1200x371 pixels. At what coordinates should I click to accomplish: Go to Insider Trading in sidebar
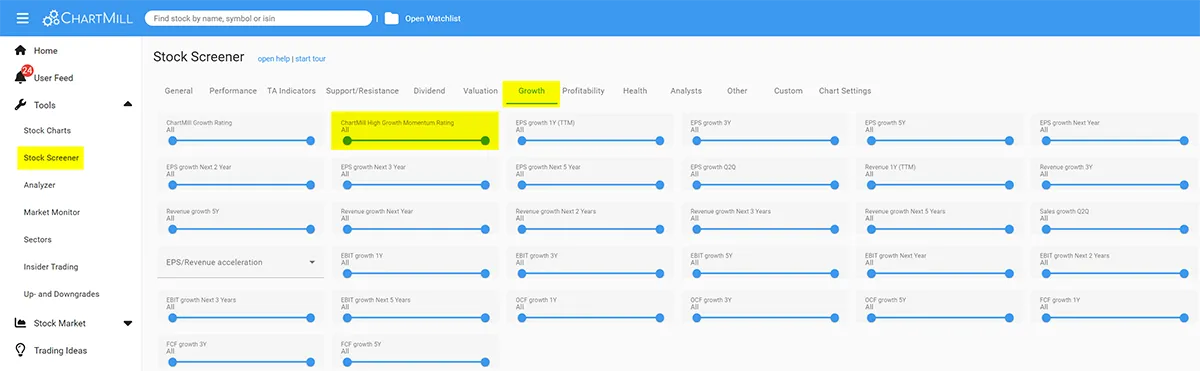pyautogui.click(x=51, y=267)
